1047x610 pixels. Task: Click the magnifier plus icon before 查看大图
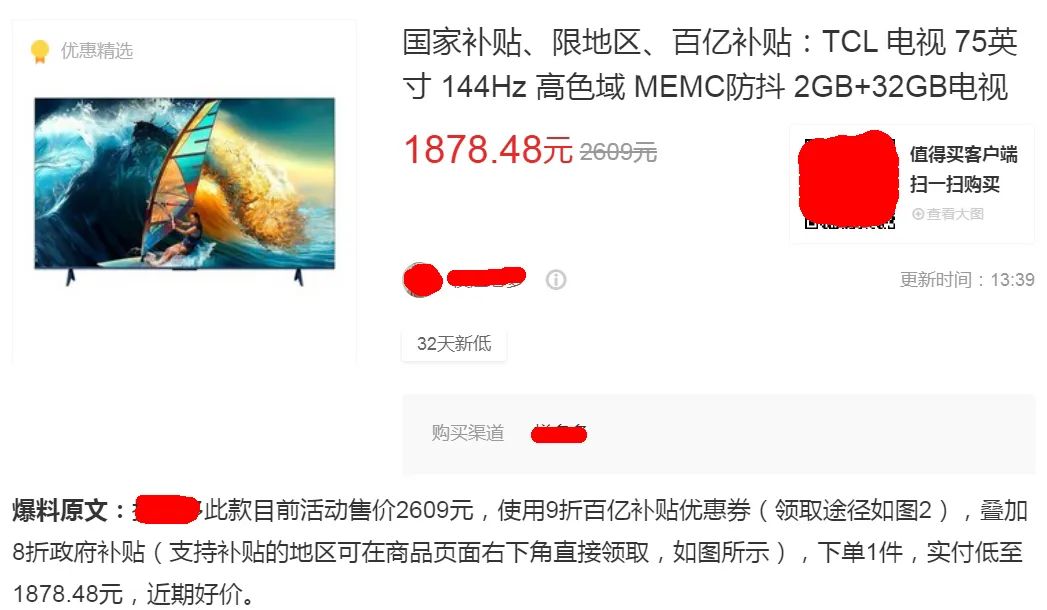pos(918,214)
